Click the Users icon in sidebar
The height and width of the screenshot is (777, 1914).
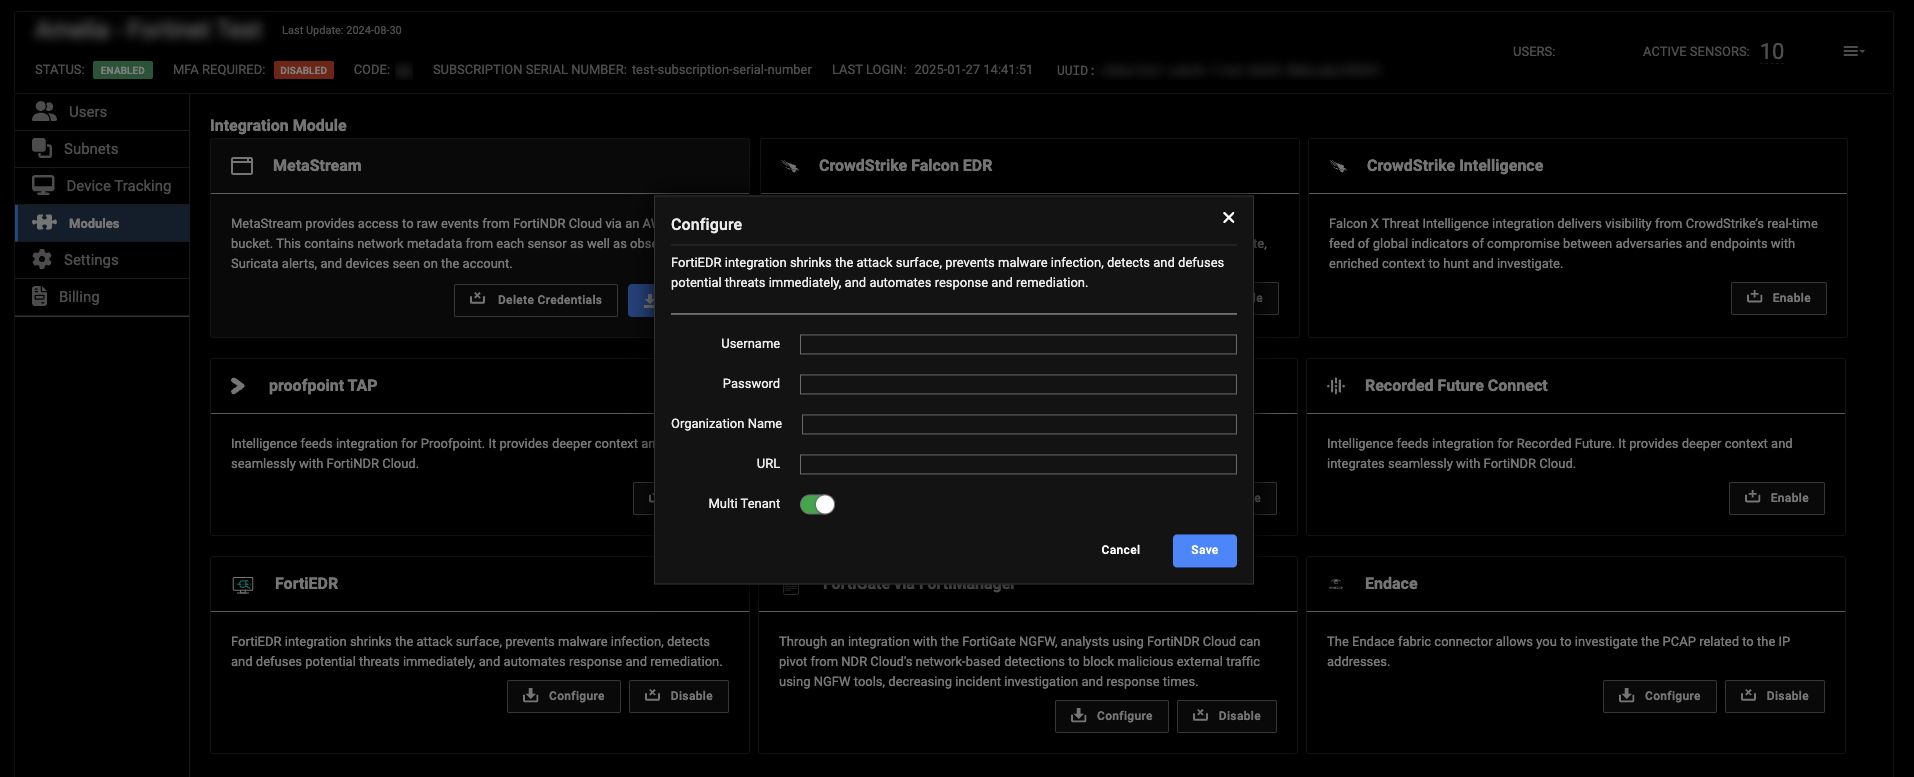coord(44,111)
